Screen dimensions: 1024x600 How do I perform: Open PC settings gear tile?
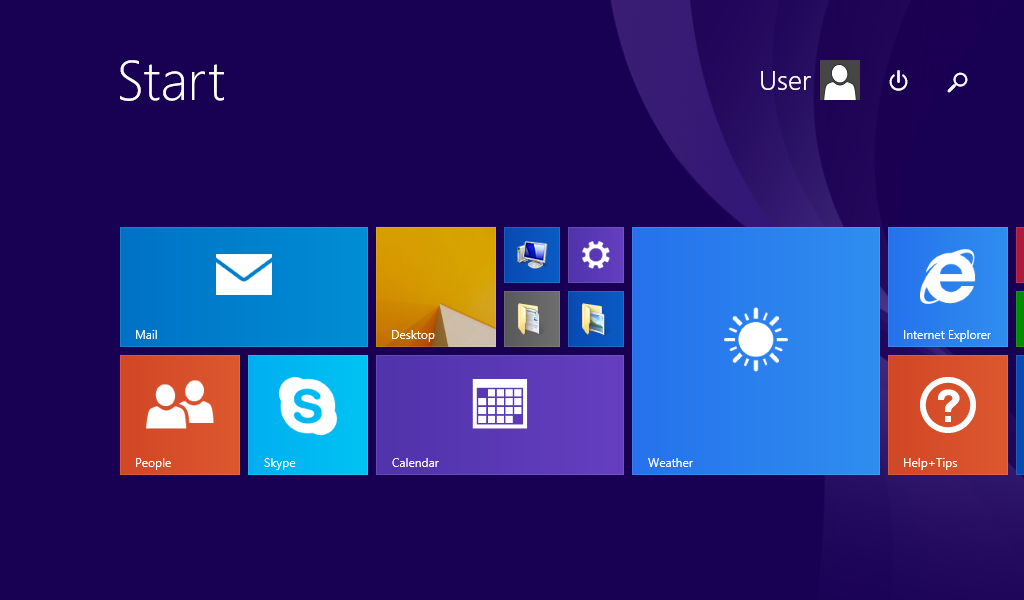pyautogui.click(x=596, y=255)
